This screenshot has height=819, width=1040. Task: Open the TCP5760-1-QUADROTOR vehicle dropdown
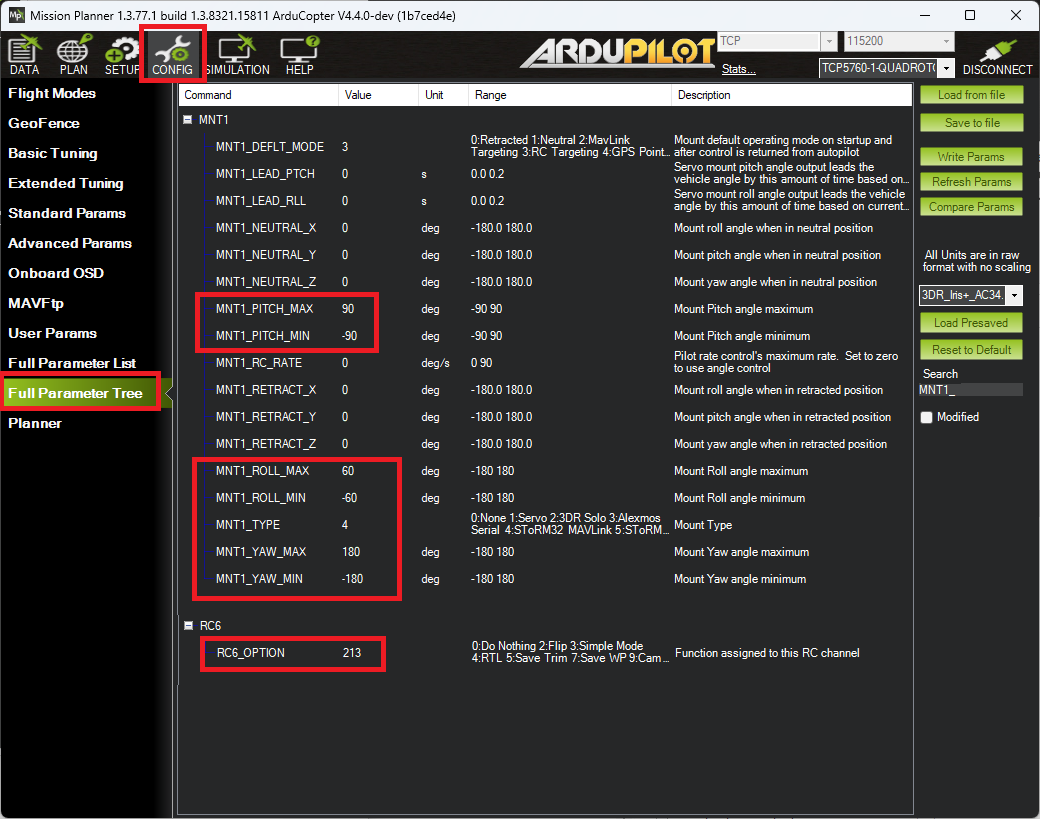[946, 68]
